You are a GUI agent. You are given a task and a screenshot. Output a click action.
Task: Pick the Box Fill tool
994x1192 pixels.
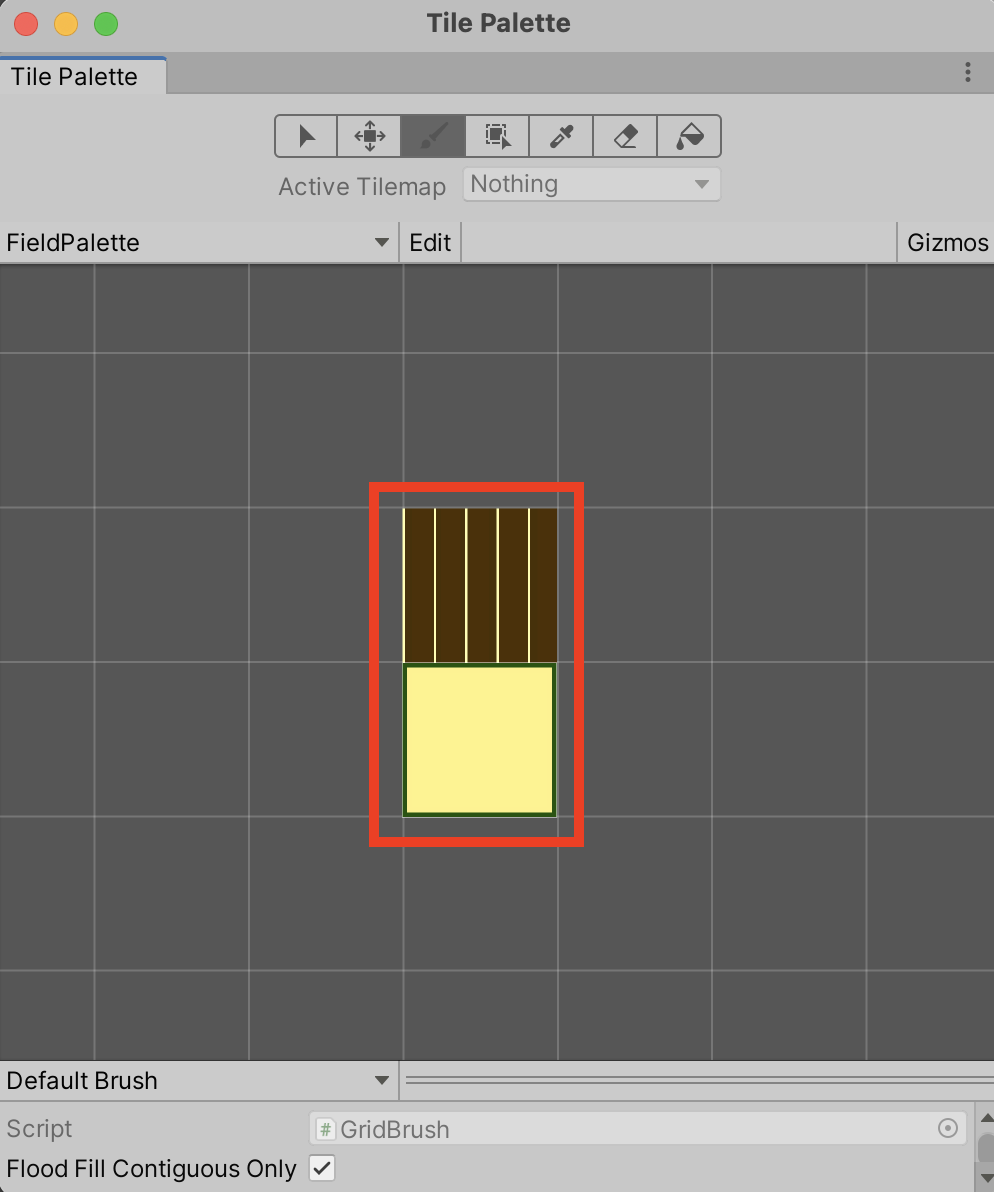[x=497, y=136]
